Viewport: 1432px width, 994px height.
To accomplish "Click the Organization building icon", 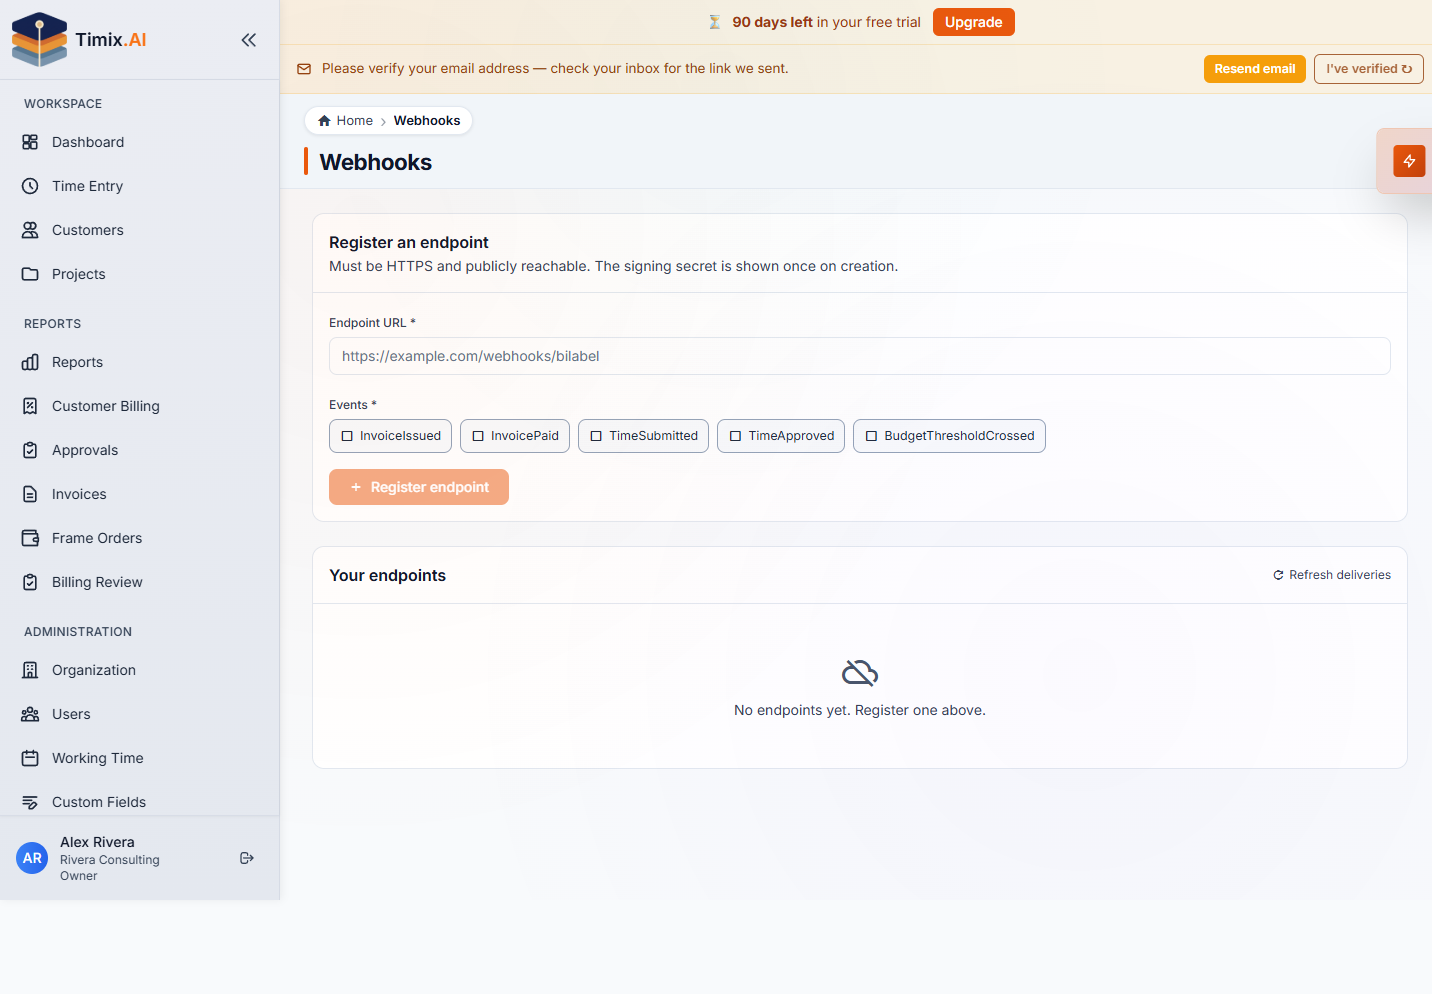I will pyautogui.click(x=30, y=670).
